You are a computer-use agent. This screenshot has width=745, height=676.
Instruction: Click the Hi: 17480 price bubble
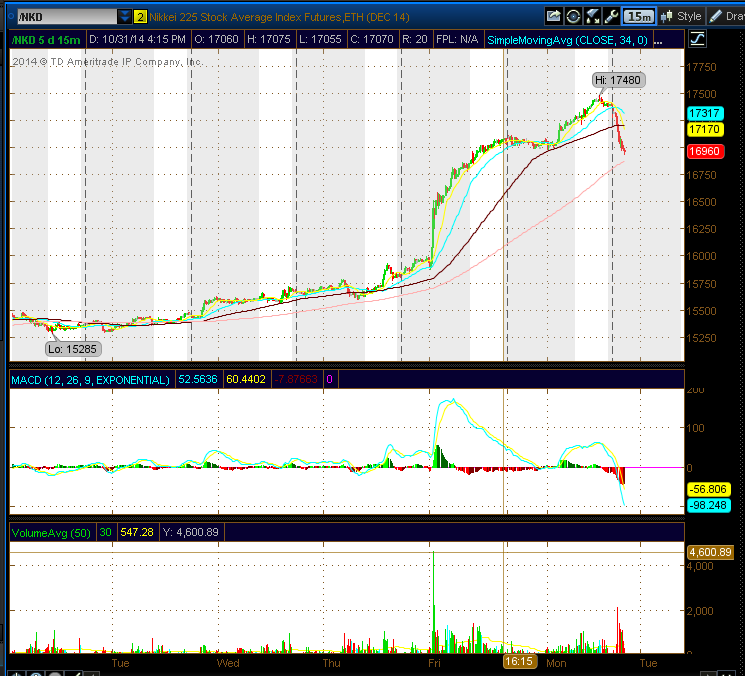[618, 80]
